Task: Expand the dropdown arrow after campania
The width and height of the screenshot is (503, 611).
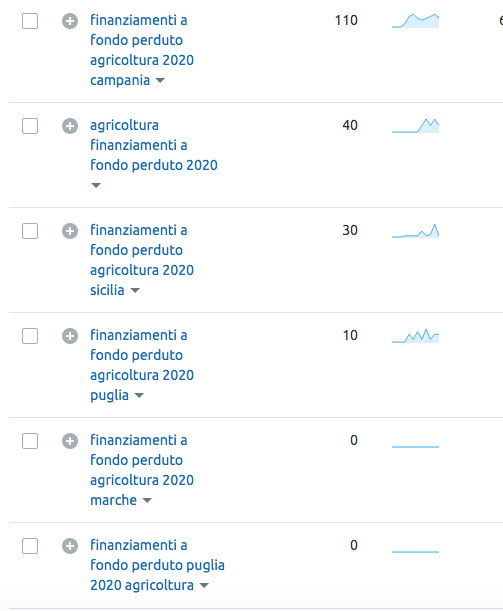Action: [160, 81]
